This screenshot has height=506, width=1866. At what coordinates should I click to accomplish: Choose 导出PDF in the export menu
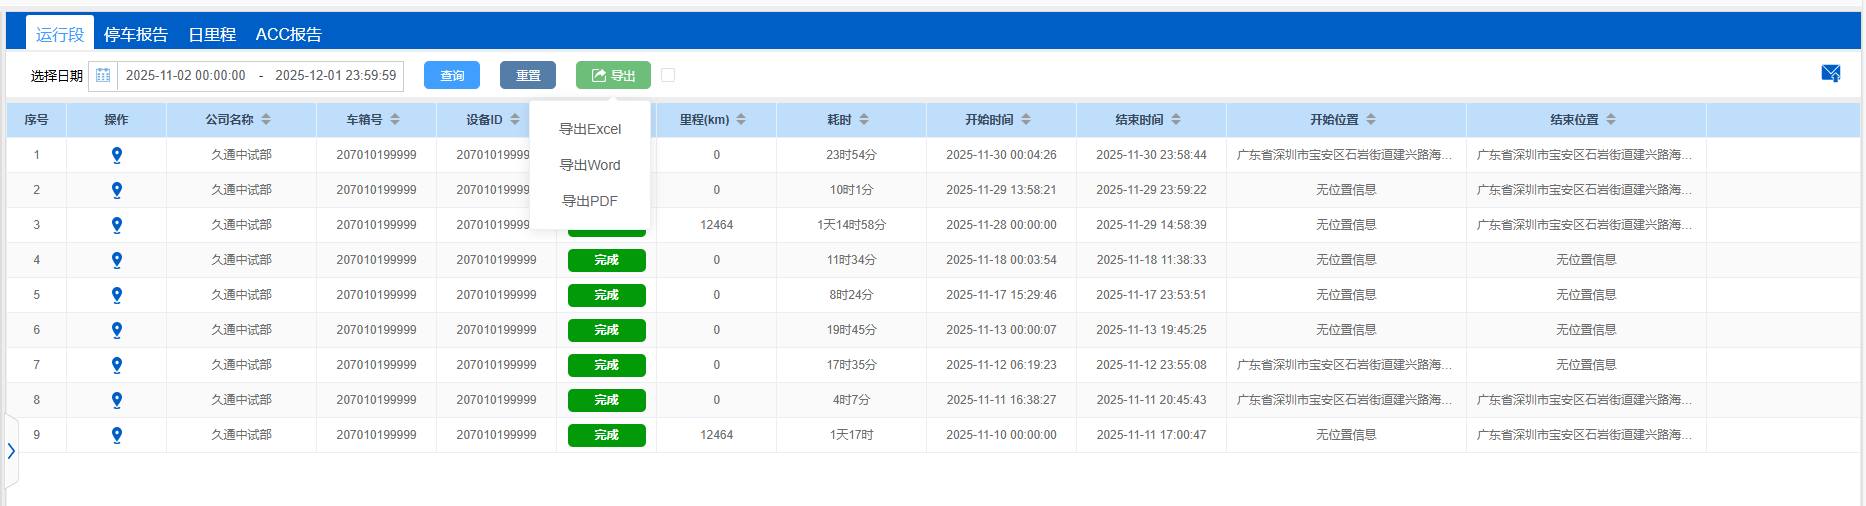click(590, 201)
